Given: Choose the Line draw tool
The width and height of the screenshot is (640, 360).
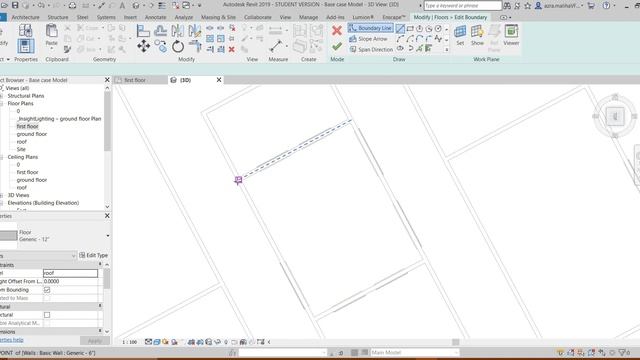Looking at the screenshot, I should pos(400,29).
